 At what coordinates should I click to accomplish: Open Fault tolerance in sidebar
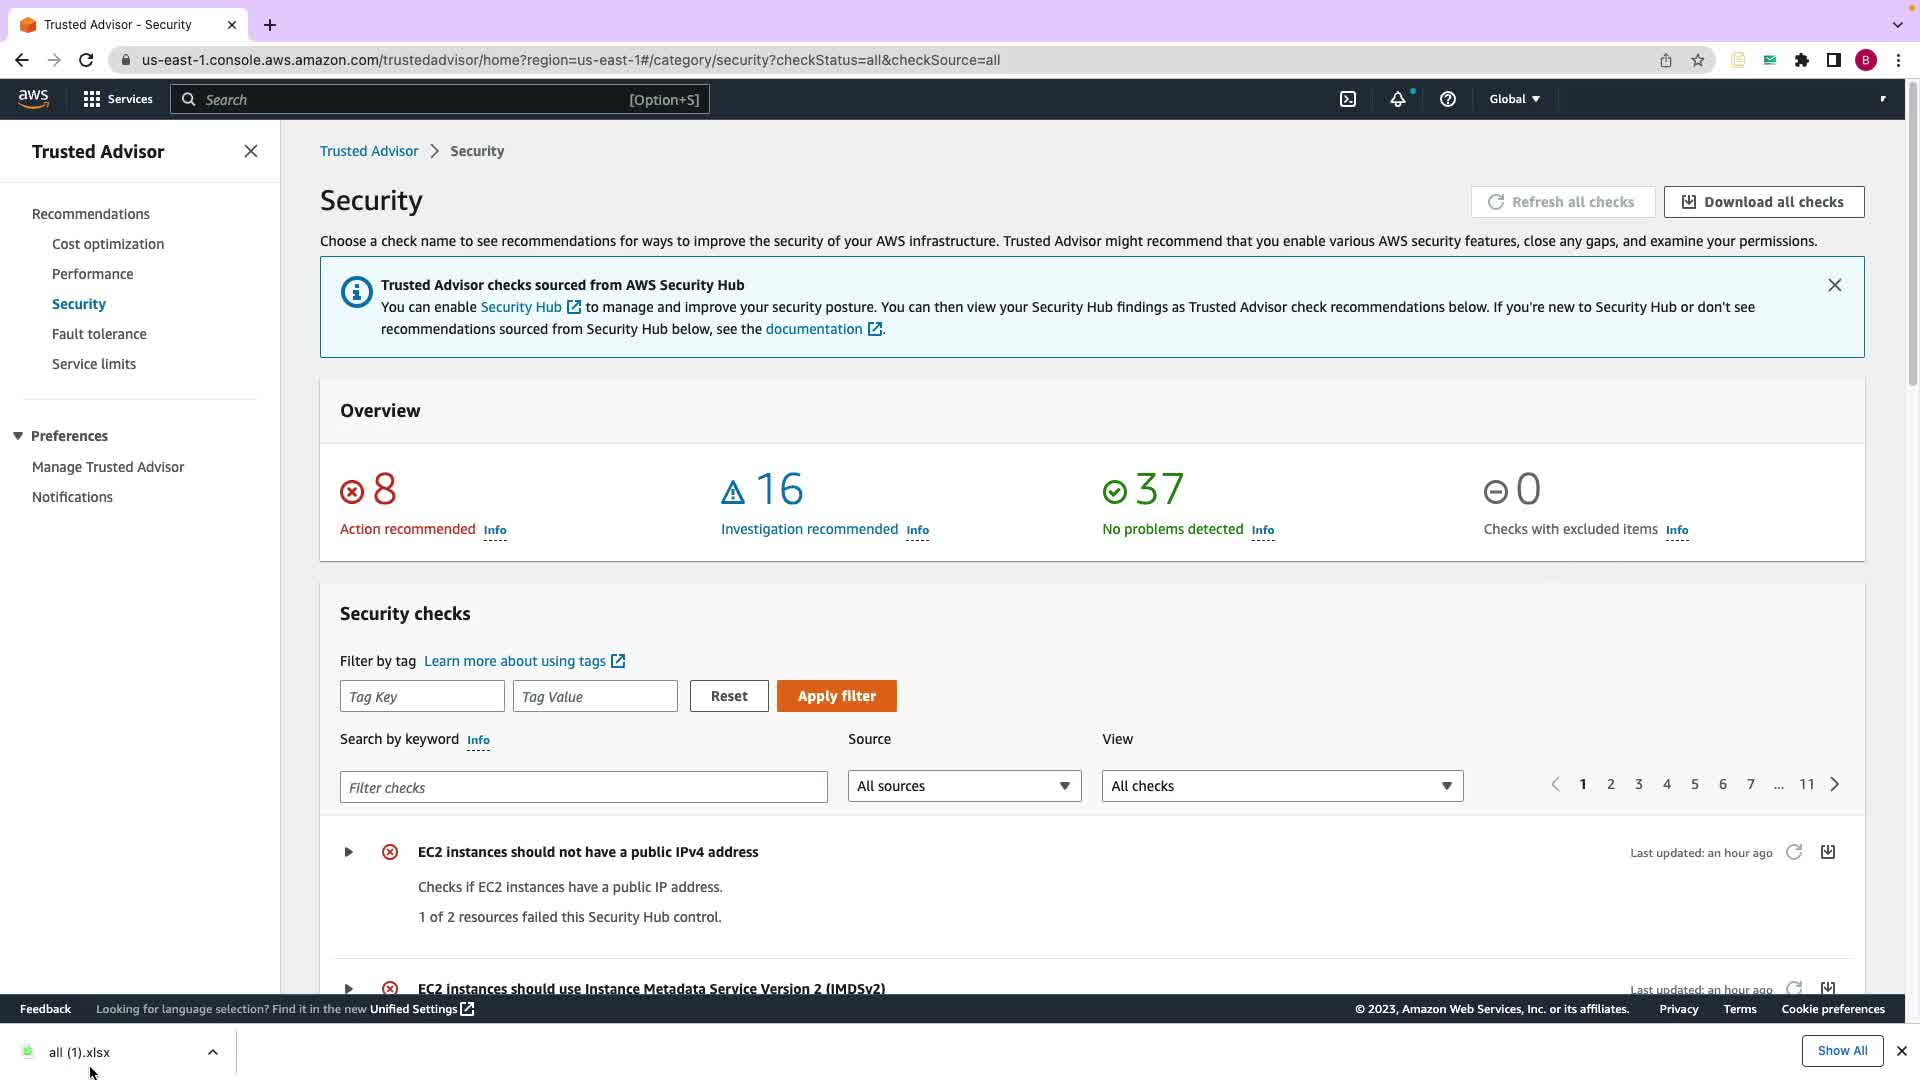pos(99,334)
